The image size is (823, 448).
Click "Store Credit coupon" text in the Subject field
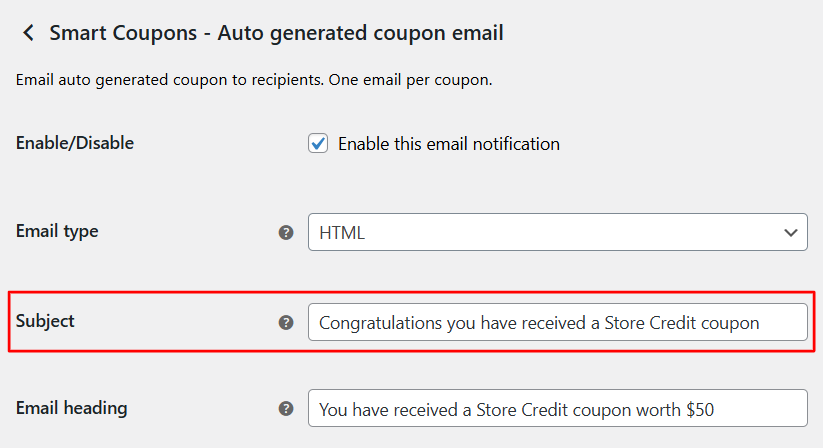point(682,323)
